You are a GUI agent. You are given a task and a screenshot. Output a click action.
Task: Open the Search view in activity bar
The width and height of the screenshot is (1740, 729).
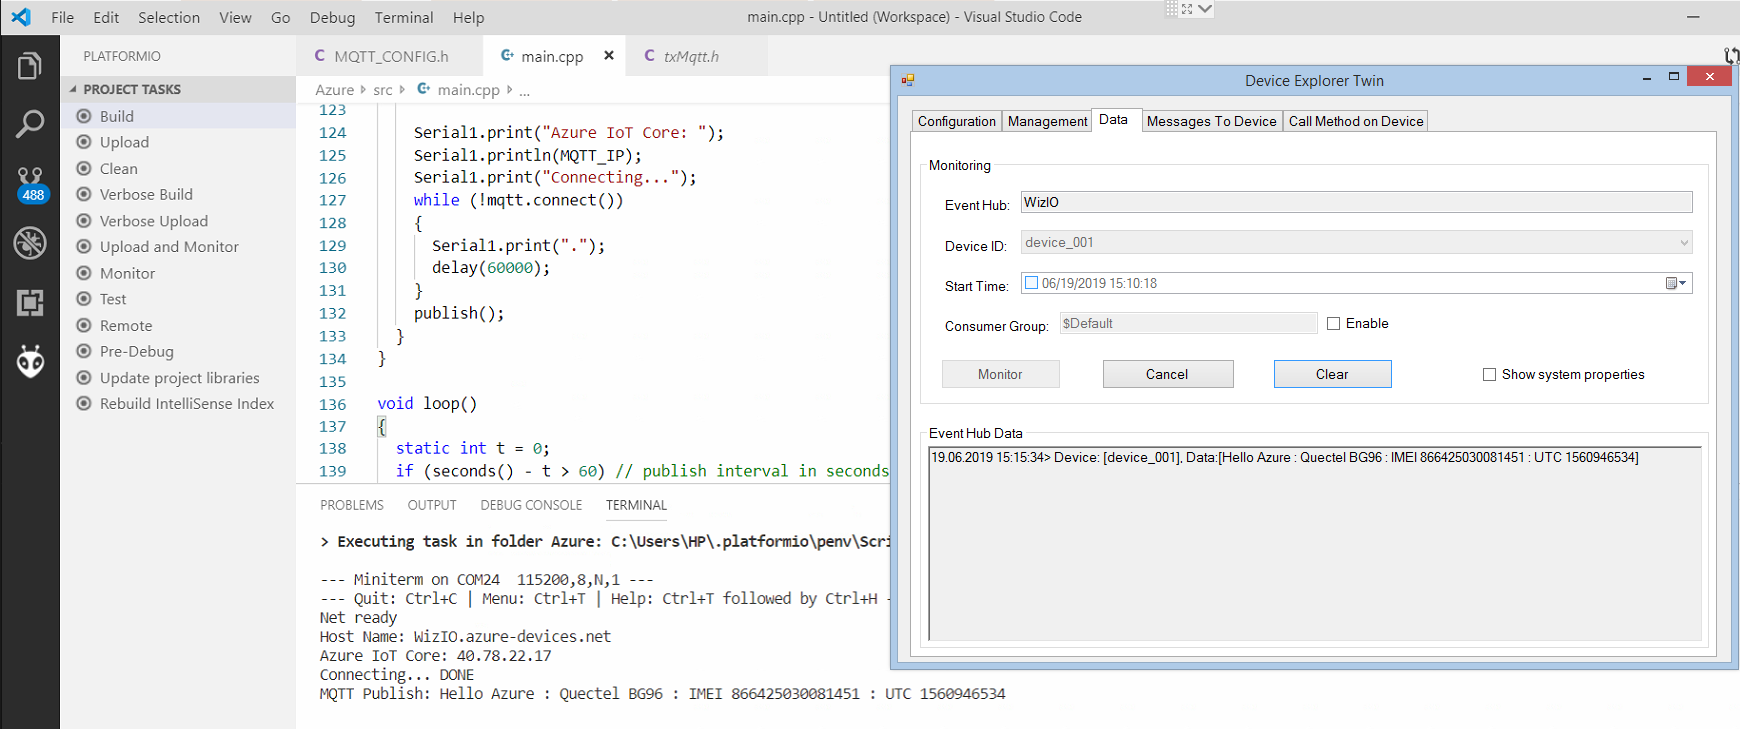(x=30, y=124)
